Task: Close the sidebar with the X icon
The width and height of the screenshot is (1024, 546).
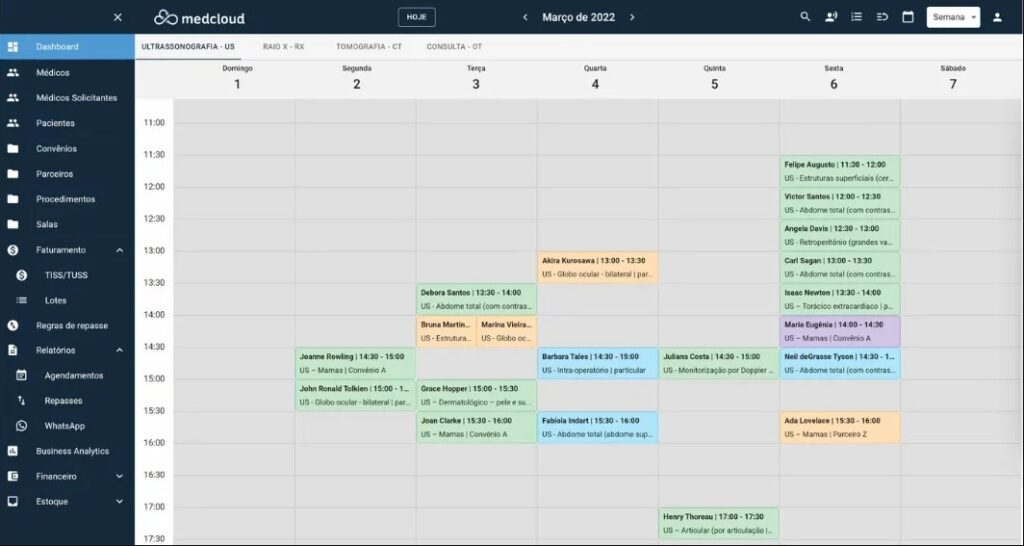Action: pyautogui.click(x=118, y=17)
